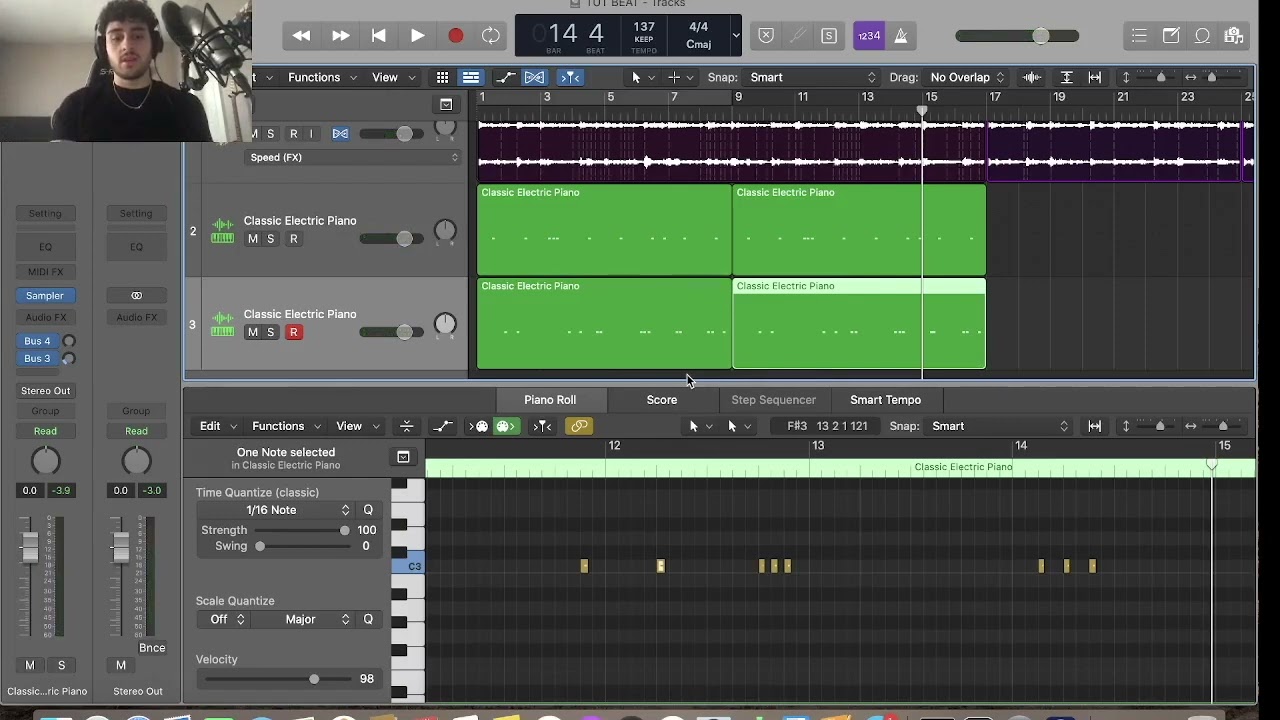The height and width of the screenshot is (720, 1280).
Task: Toggle Catch Playhead in tracks toolbar
Action: click(570, 77)
